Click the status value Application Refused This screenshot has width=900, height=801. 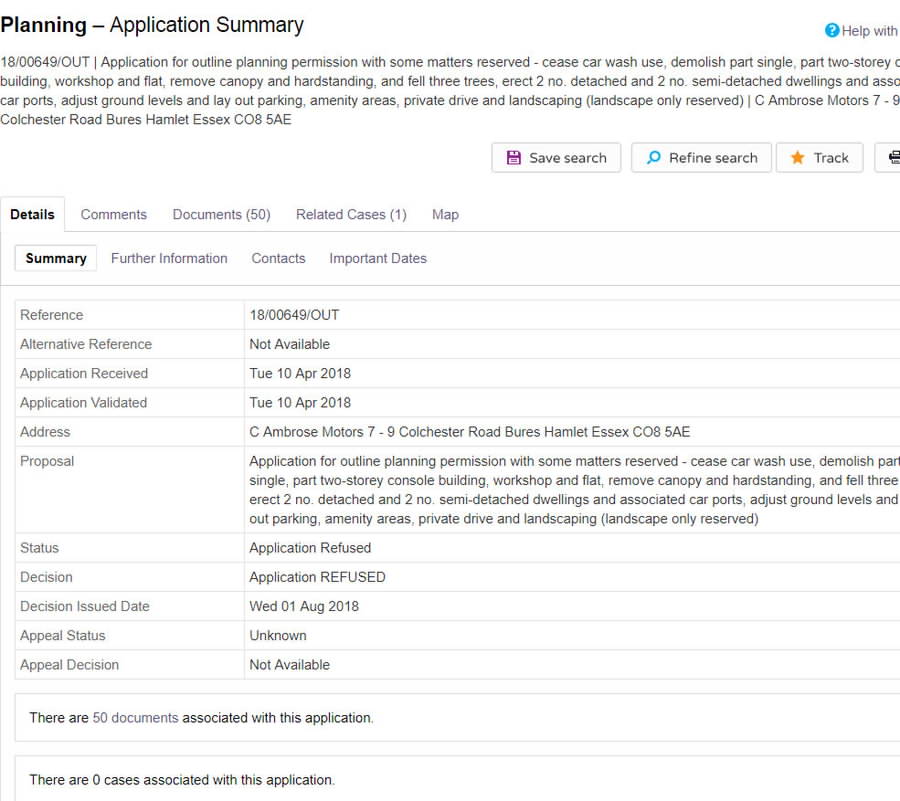[310, 548]
